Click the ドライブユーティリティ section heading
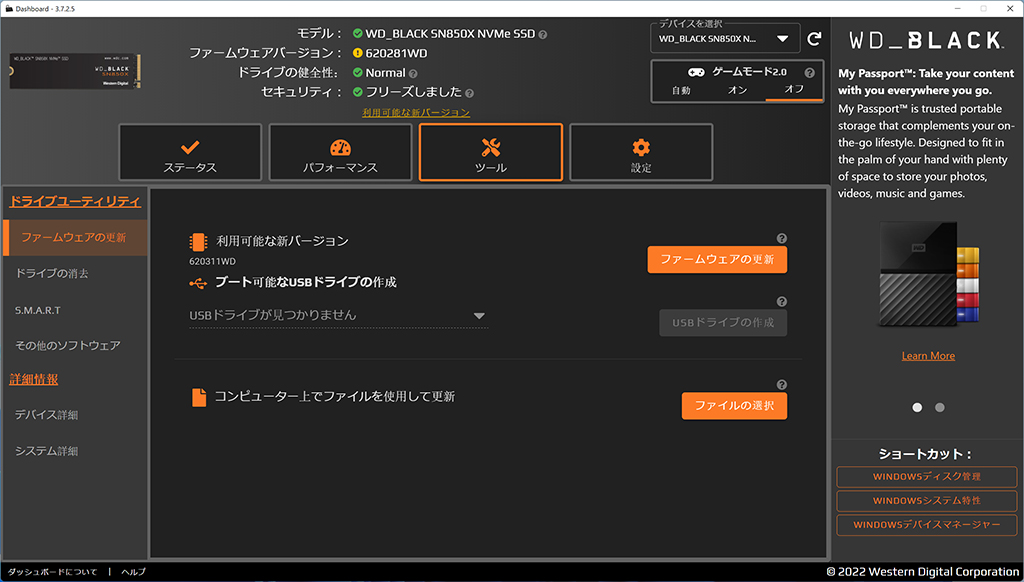Image resolution: width=1024 pixels, height=582 pixels. point(74,201)
